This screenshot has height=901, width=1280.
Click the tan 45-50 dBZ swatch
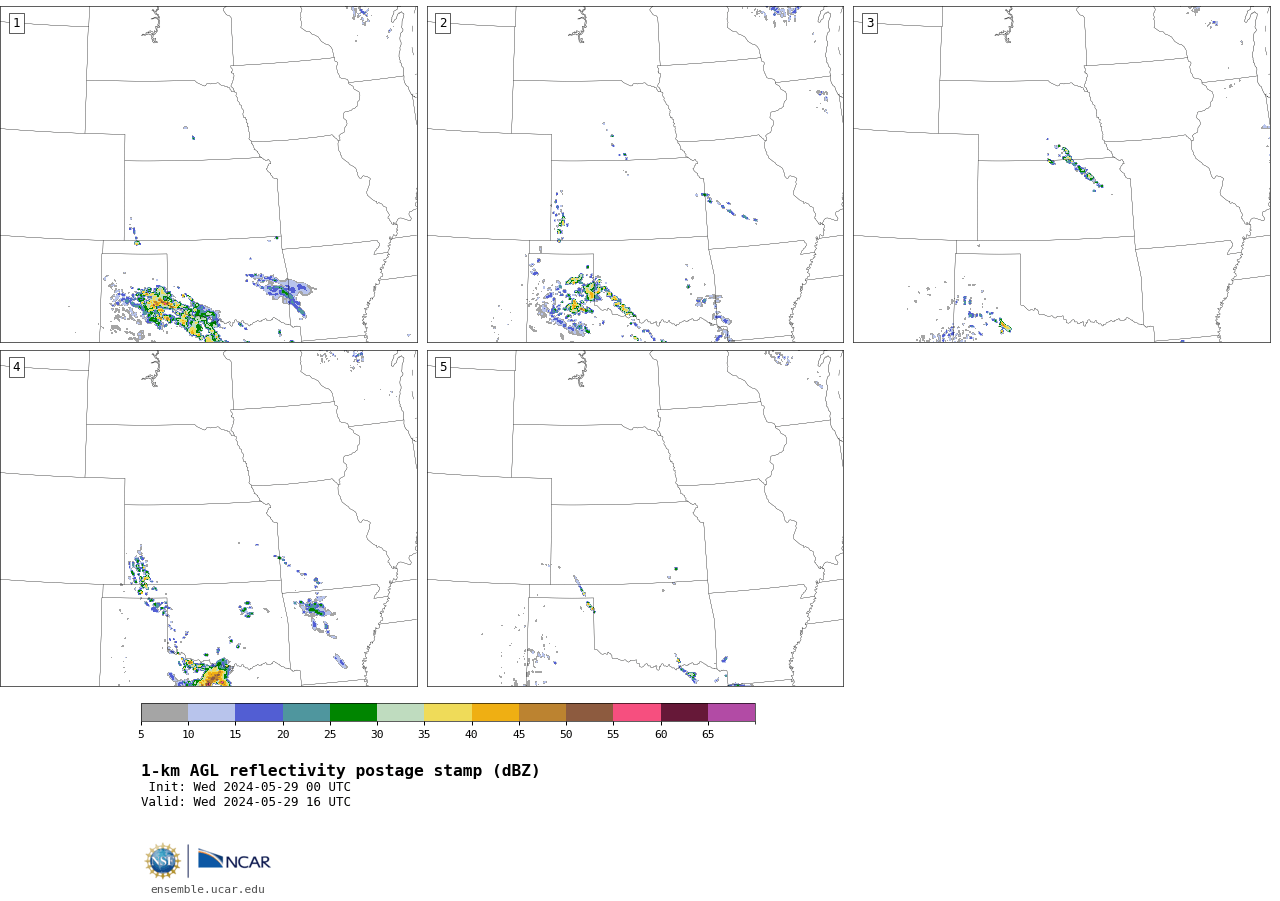(542, 712)
